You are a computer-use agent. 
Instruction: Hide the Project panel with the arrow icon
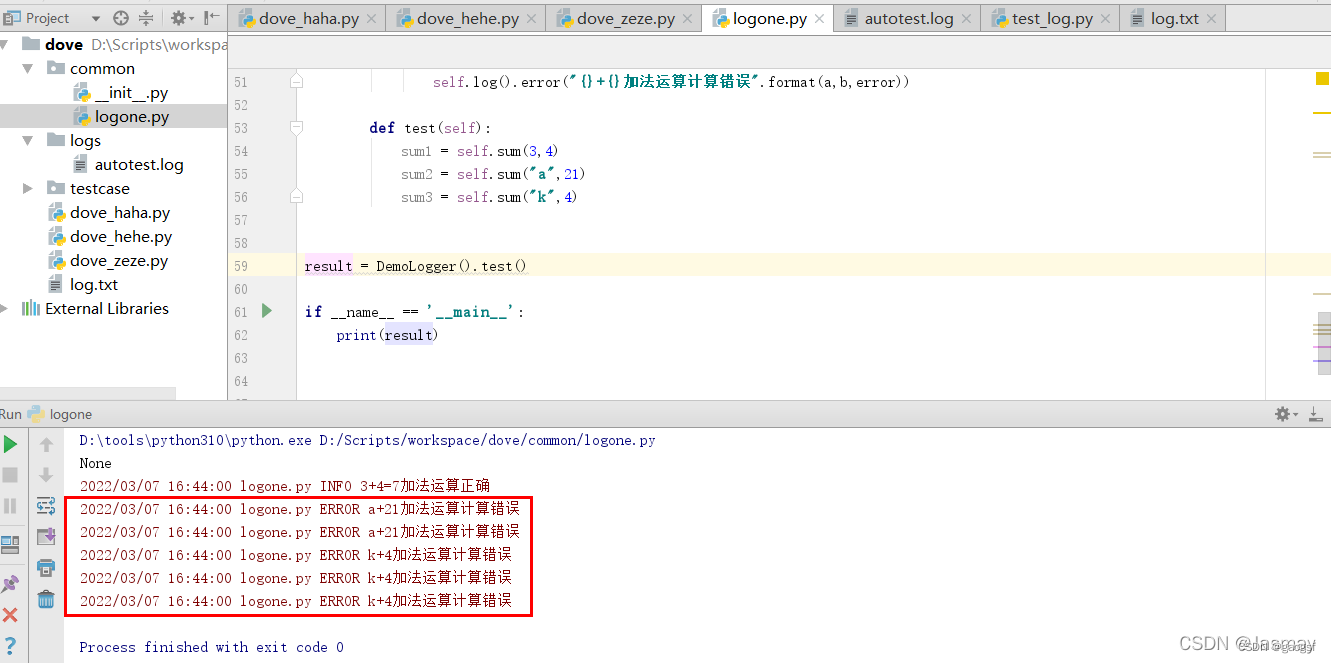211,18
